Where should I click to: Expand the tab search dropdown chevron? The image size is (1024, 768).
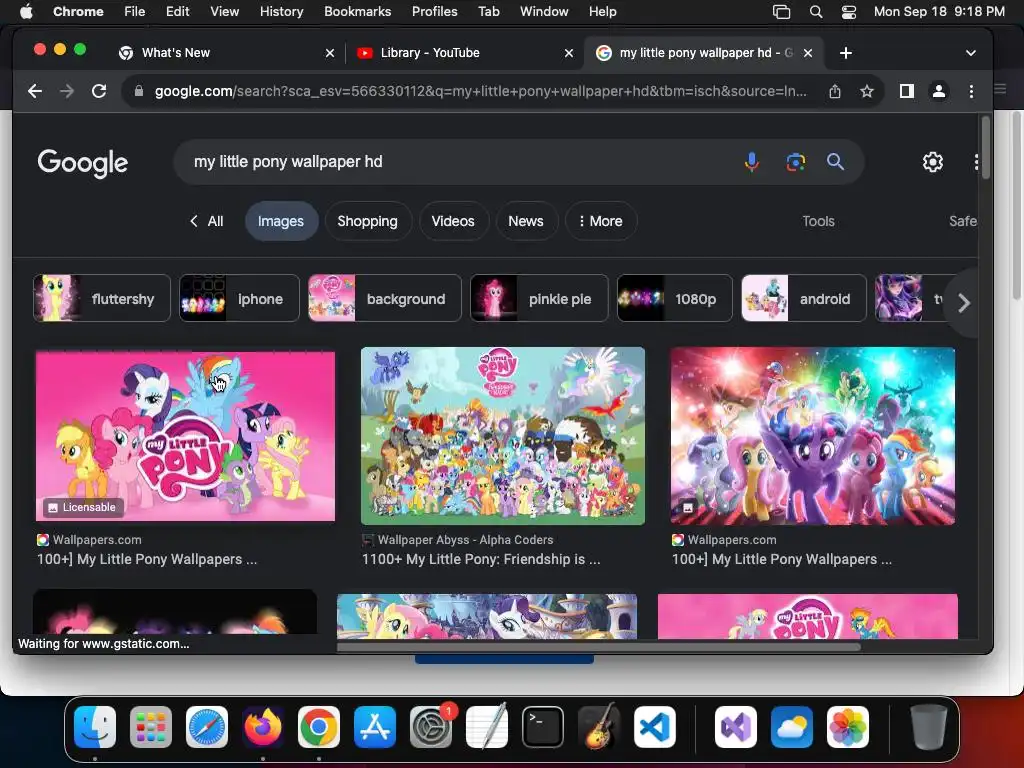pos(970,53)
